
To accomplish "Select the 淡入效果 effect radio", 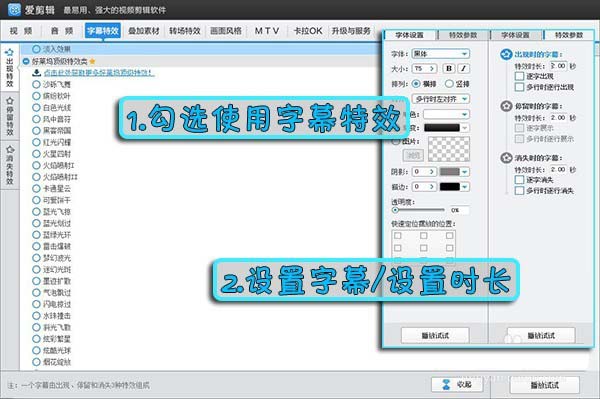I will tap(36, 49).
